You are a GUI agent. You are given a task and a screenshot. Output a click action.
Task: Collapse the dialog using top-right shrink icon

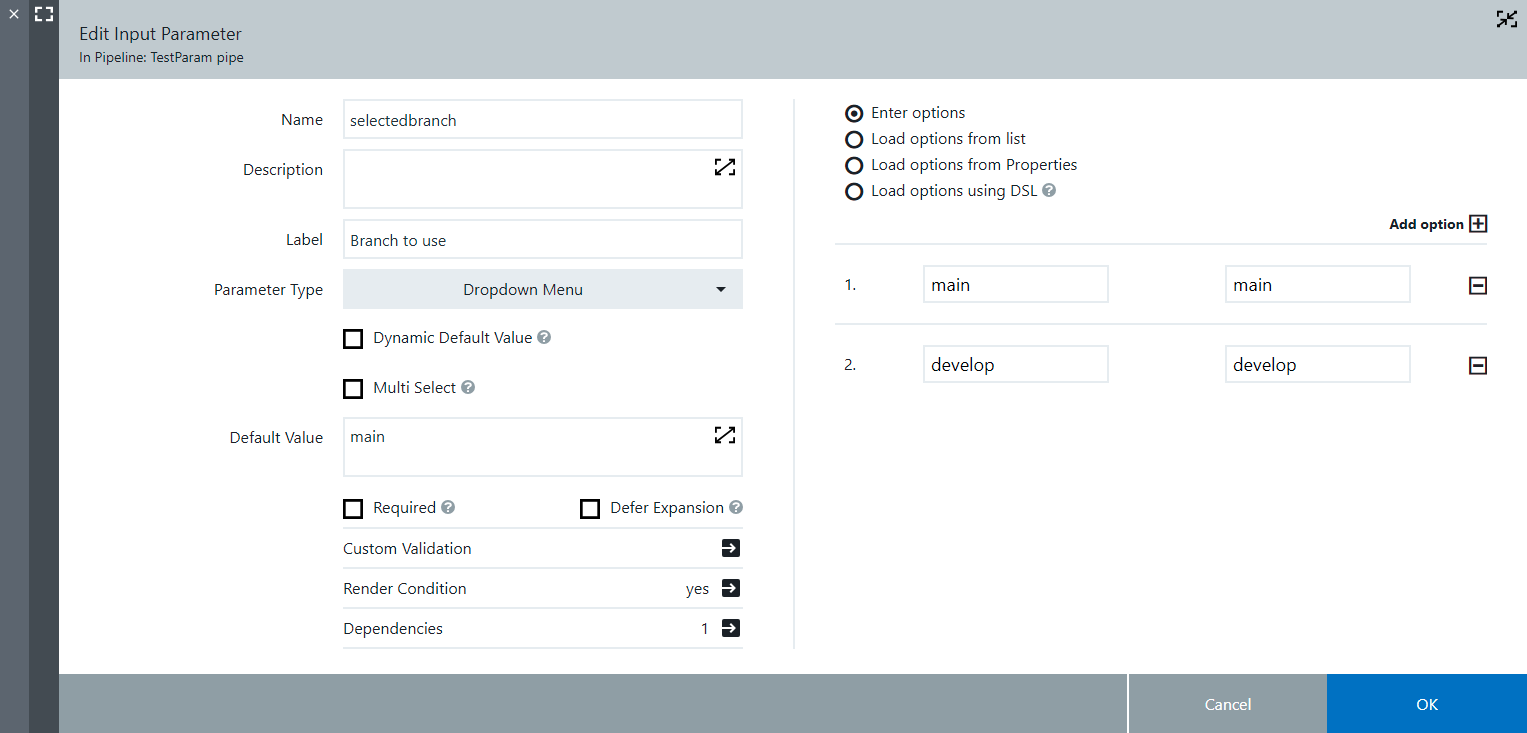point(1506,19)
